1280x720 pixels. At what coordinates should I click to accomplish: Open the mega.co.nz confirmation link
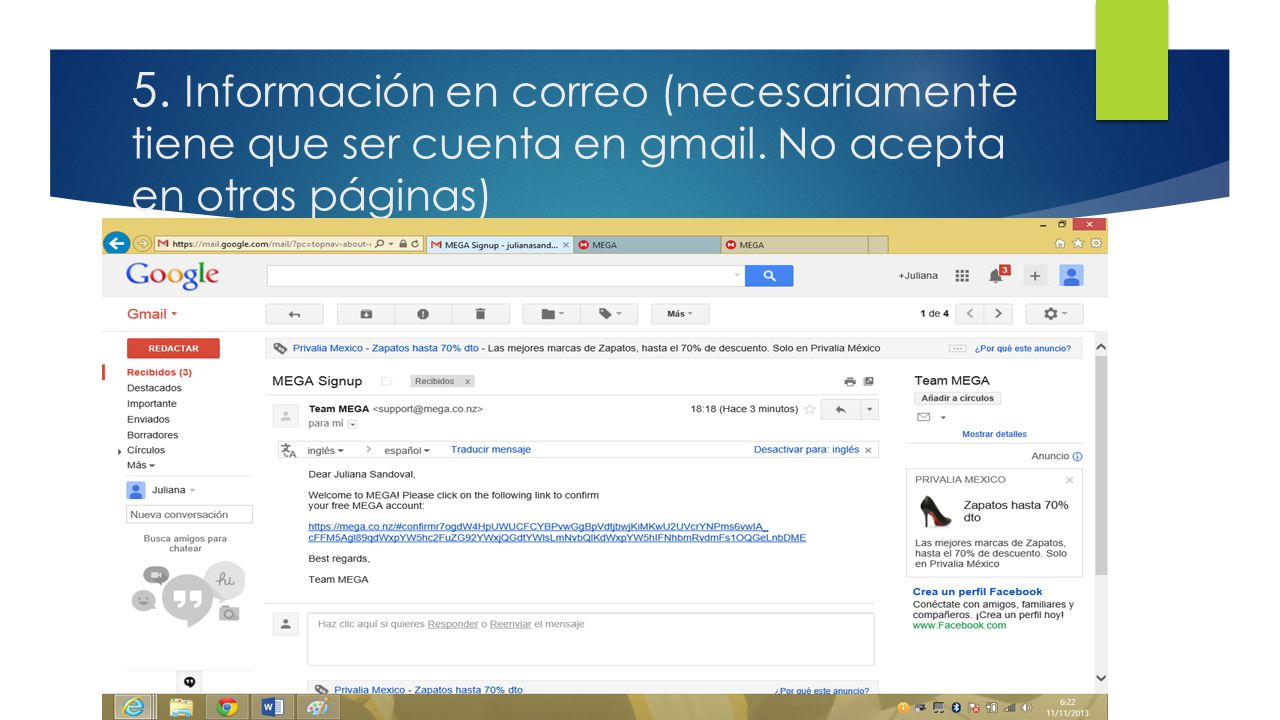click(557, 532)
